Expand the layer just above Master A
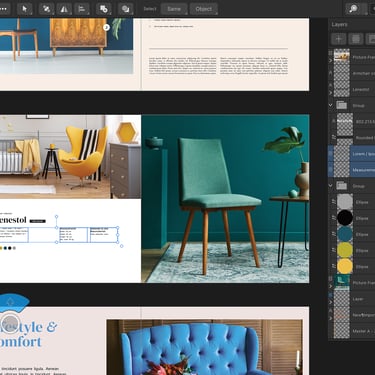 [x=331, y=318]
